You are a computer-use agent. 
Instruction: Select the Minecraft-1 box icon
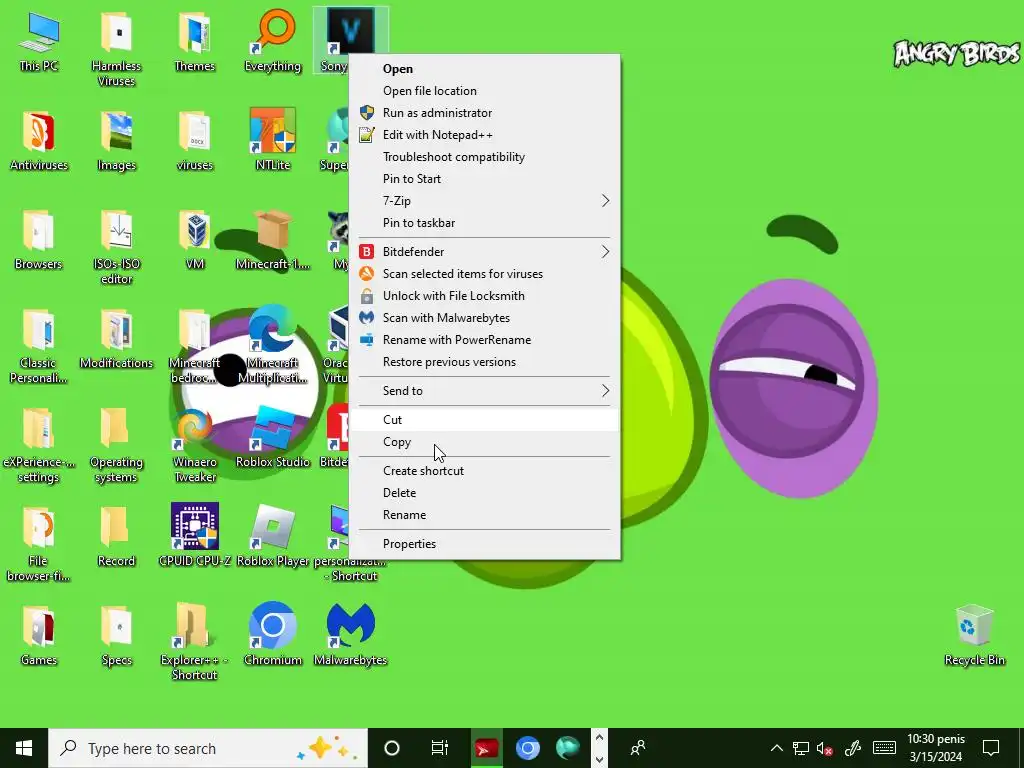click(273, 238)
